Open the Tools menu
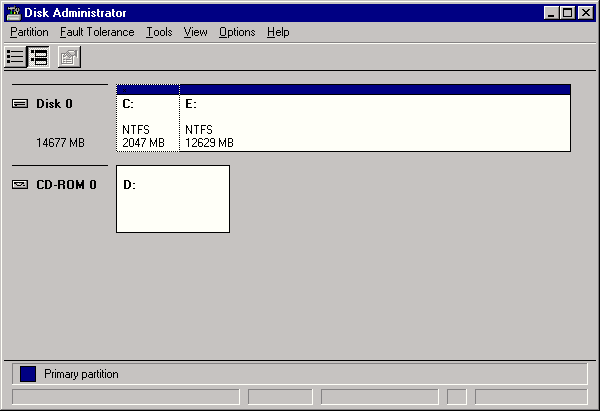Screen dimensions: 600x411 click(x=159, y=32)
